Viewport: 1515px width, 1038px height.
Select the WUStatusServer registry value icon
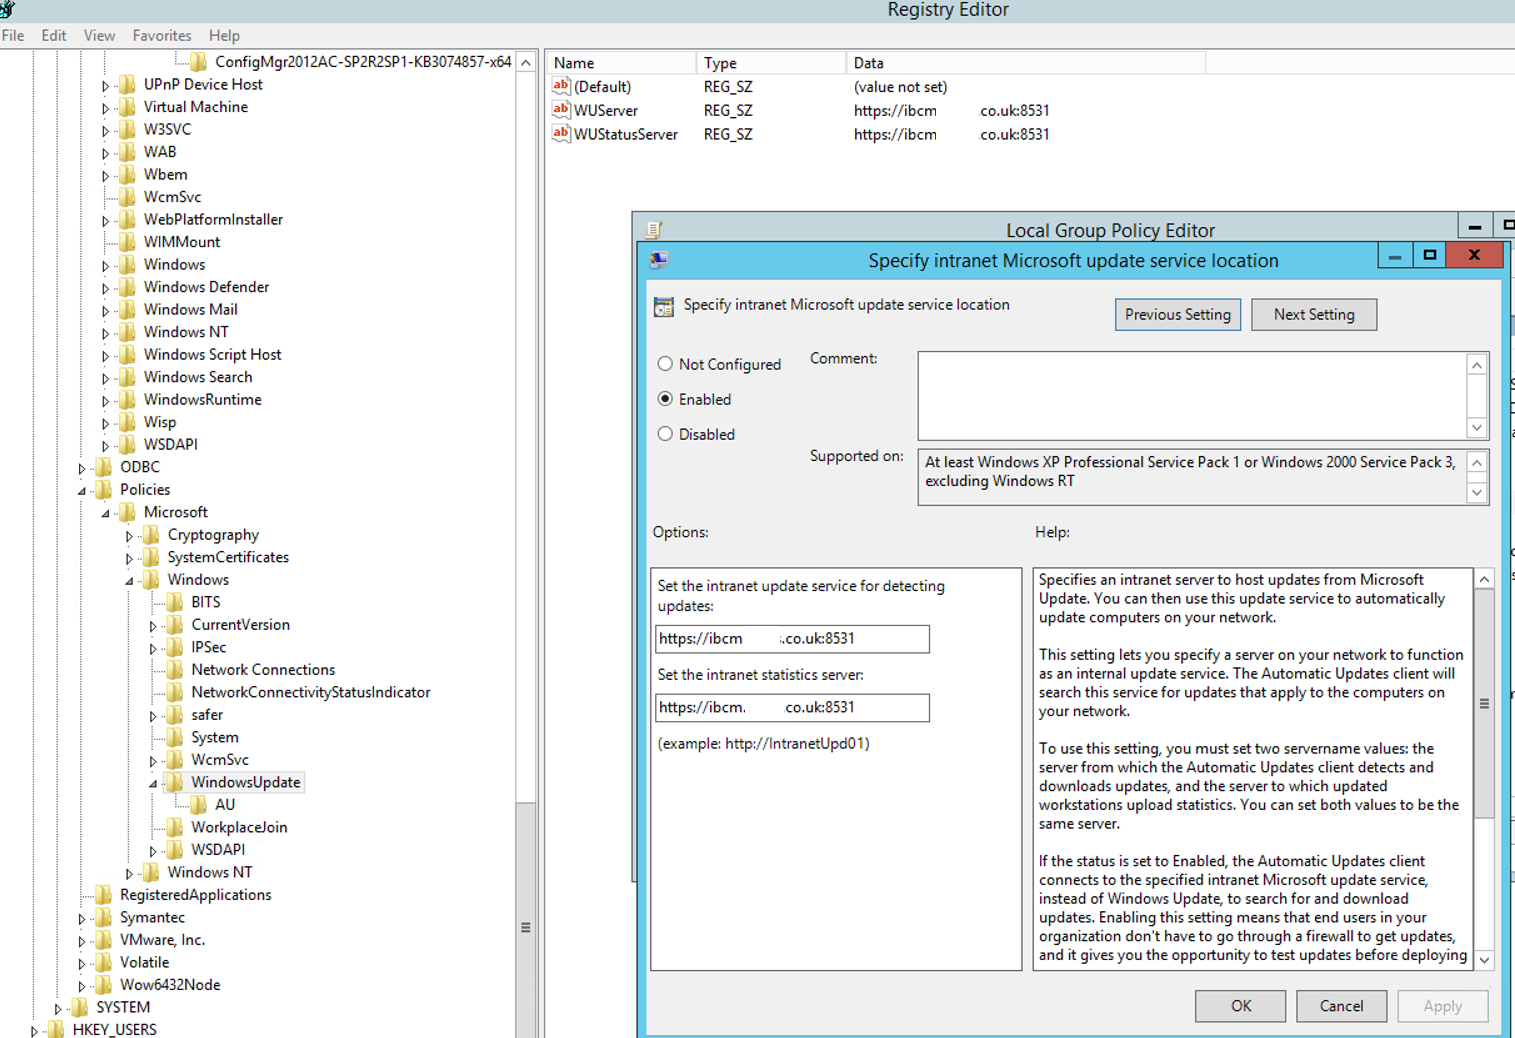pos(560,134)
